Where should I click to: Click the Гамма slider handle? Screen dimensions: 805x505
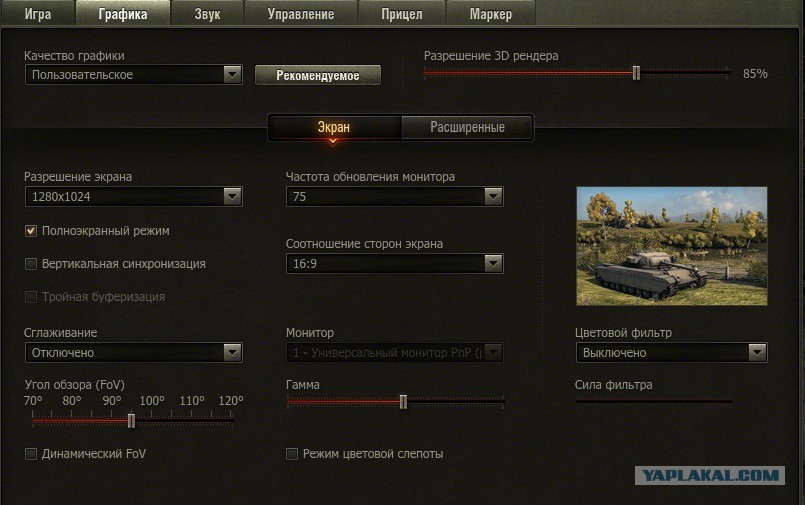click(x=403, y=402)
